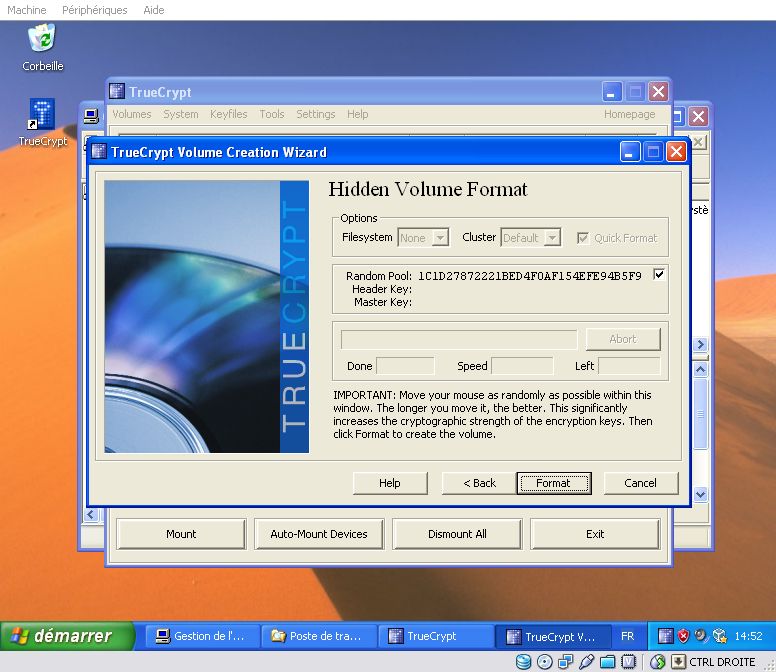Minimize the Volume Creation Wizard window
776x672 pixels.
[x=630, y=151]
